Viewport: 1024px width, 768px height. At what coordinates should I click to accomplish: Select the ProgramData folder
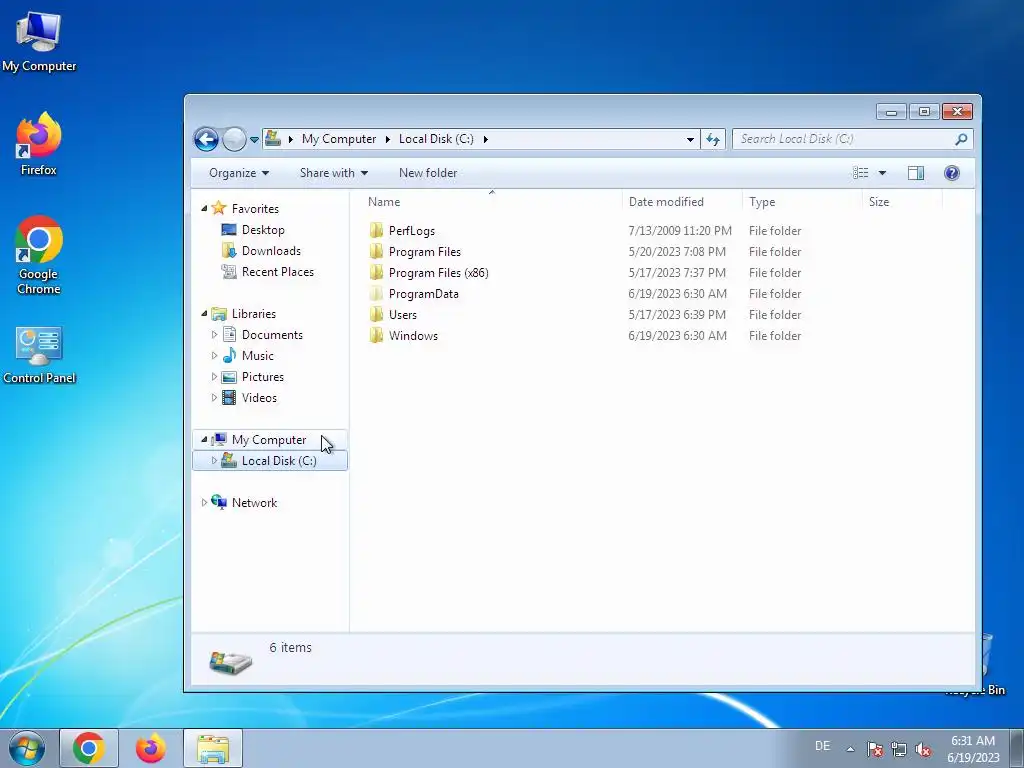(423, 293)
